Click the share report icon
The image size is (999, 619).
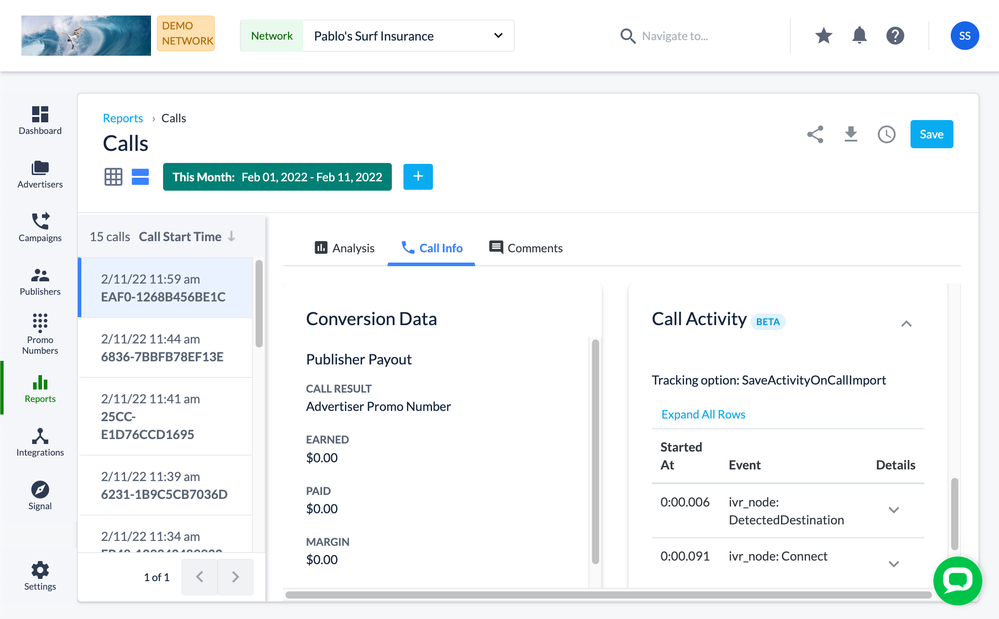[815, 134]
